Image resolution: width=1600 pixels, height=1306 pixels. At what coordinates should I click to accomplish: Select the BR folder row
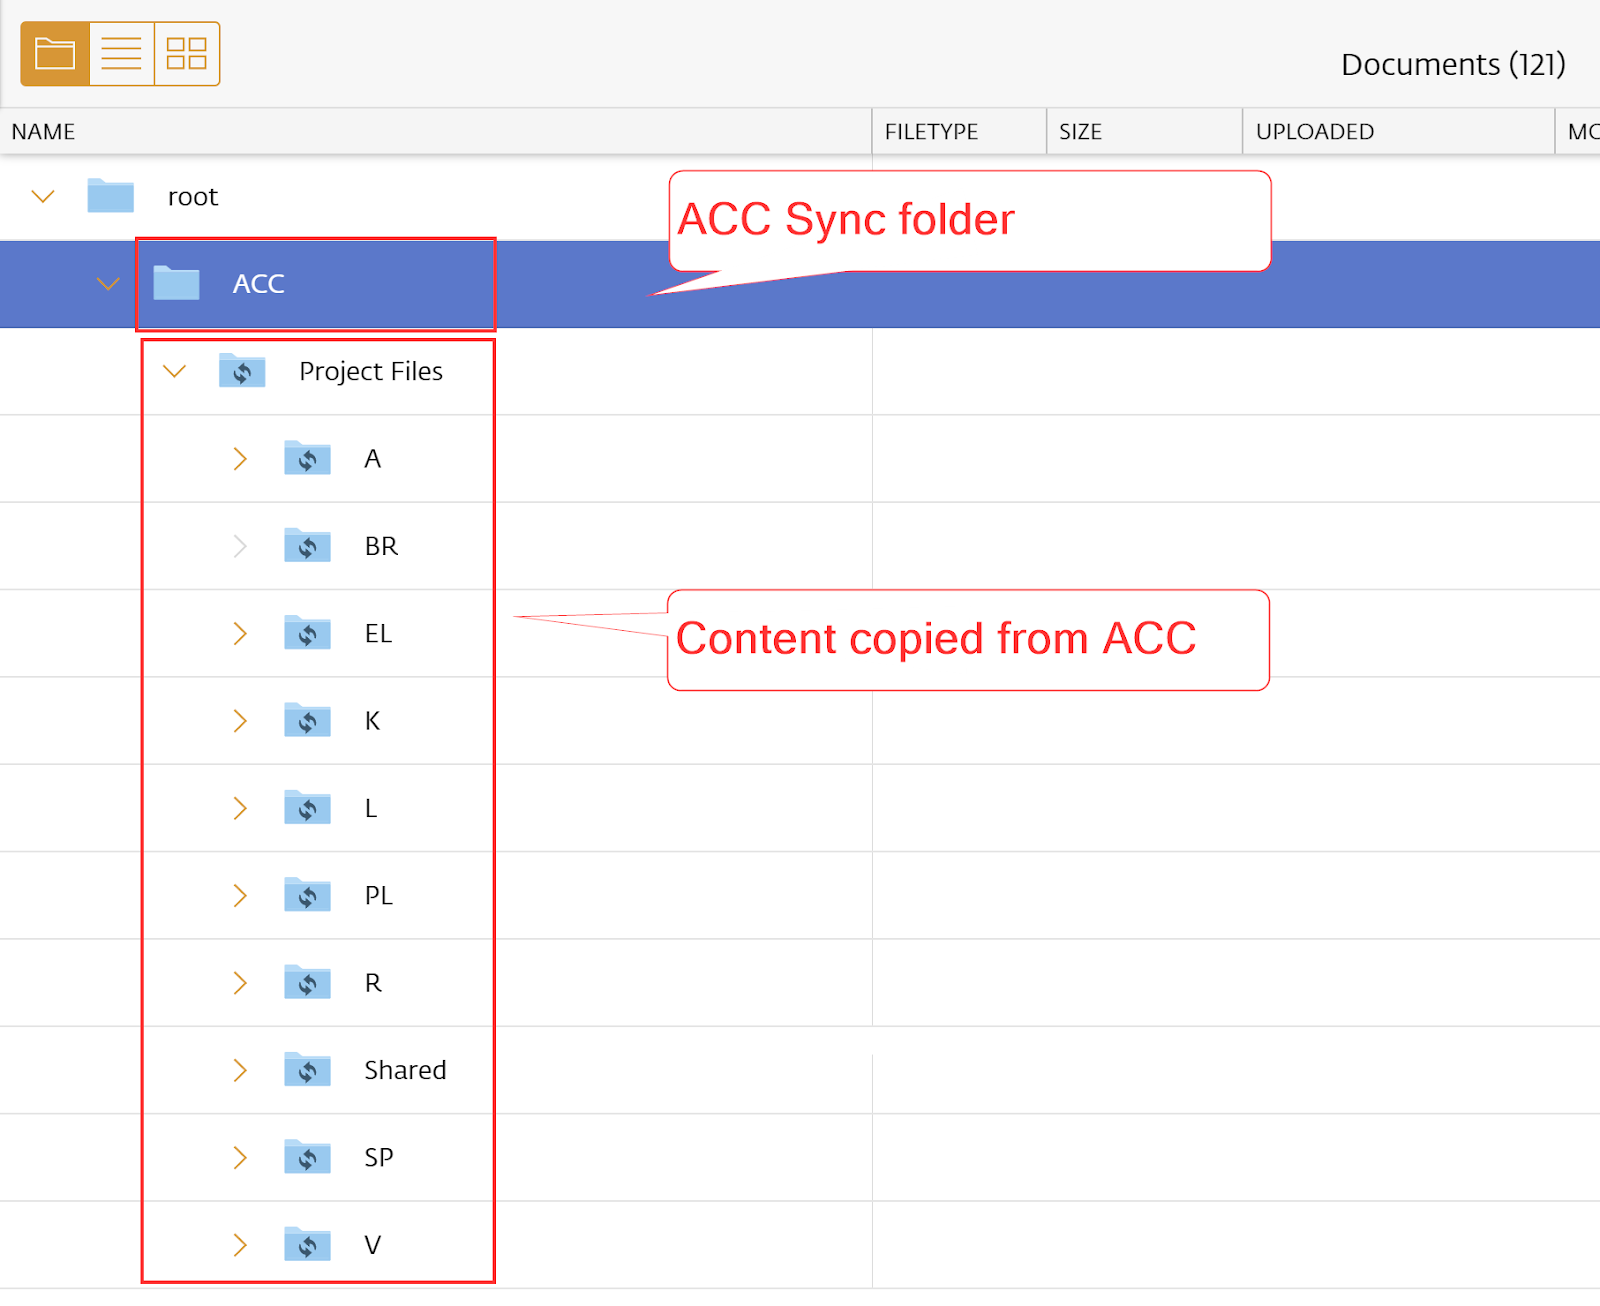381,546
